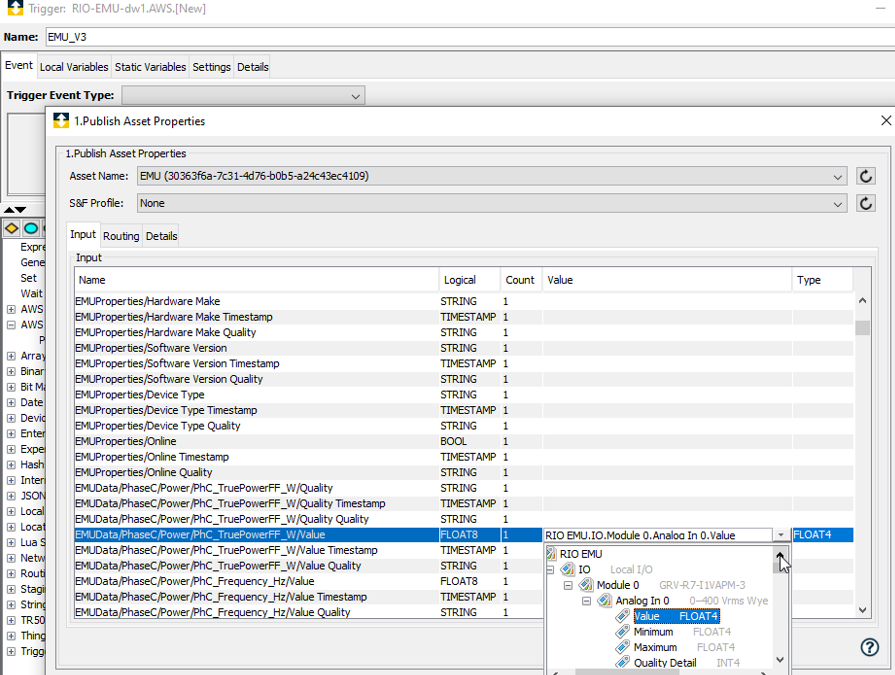
Task: Select the PhC_Frequency_Hz/Value row
Action: 309,581
